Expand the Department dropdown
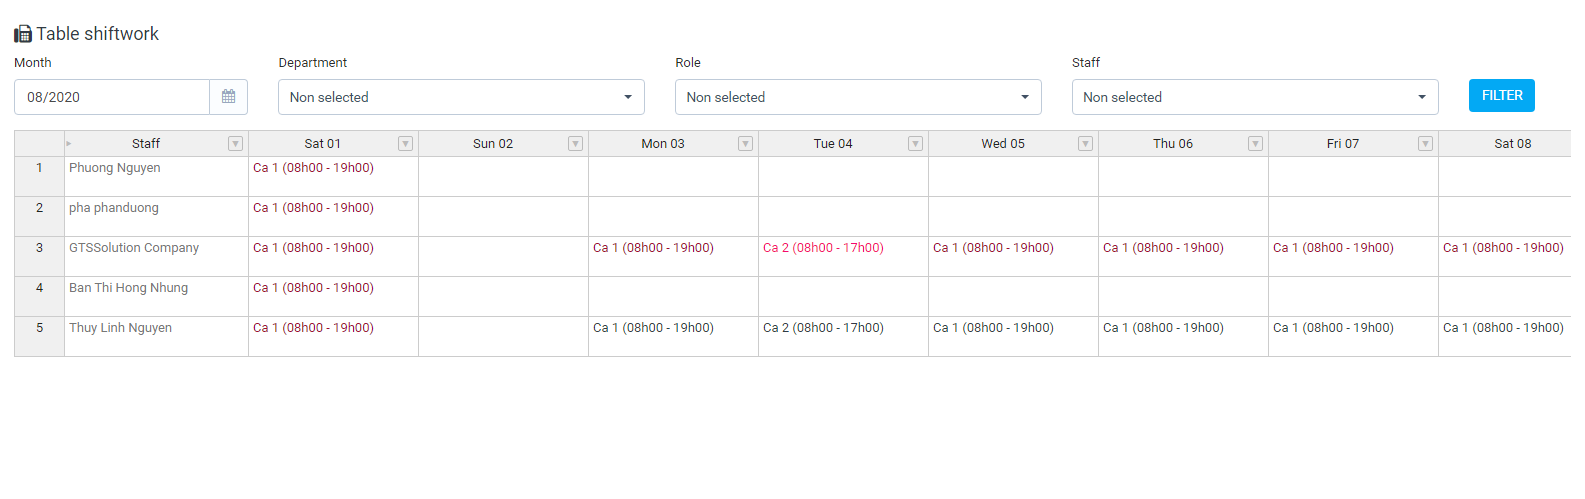The width and height of the screenshot is (1585, 499). [x=461, y=97]
